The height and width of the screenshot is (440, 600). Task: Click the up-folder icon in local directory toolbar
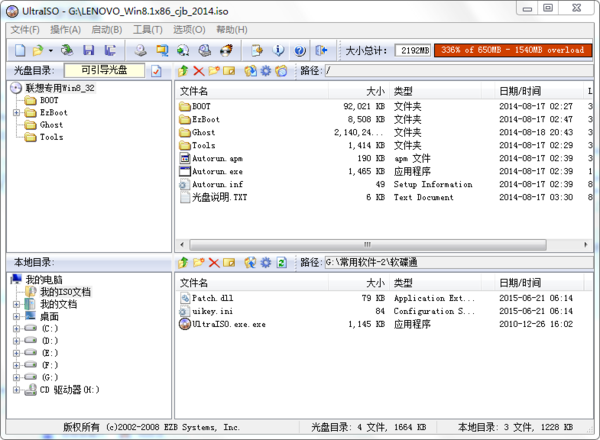coord(182,262)
